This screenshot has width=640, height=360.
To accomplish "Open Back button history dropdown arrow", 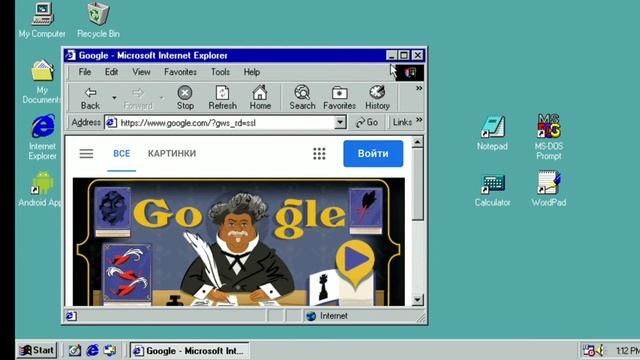I will point(114,98).
